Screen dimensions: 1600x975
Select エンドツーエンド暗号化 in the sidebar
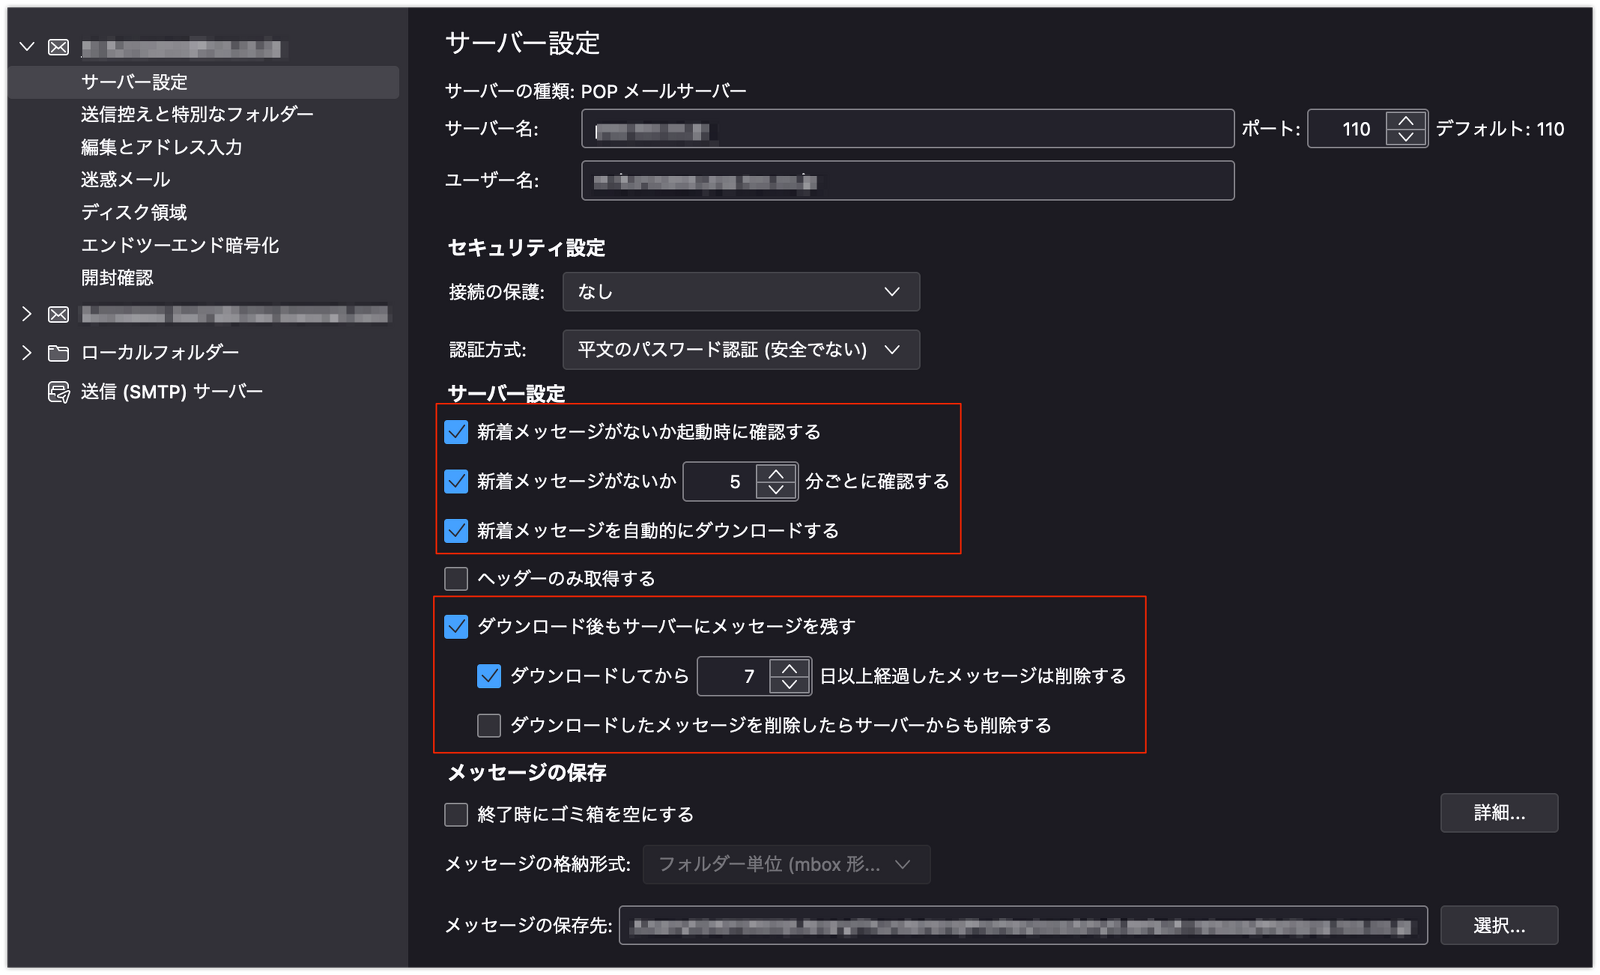(x=180, y=246)
